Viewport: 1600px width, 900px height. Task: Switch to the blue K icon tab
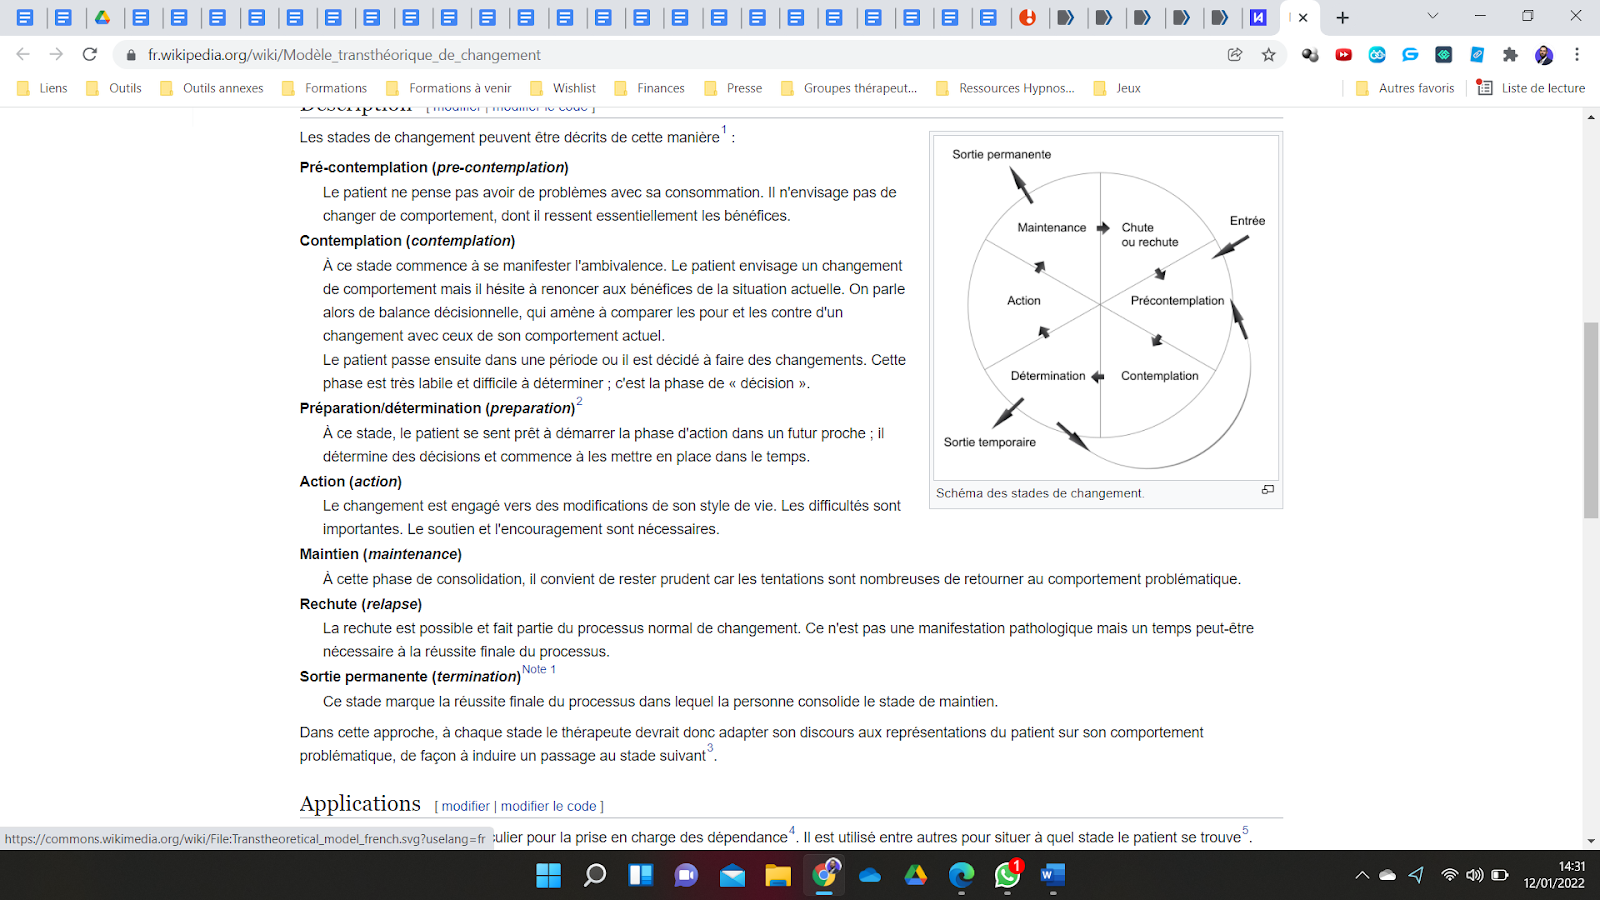1258,17
